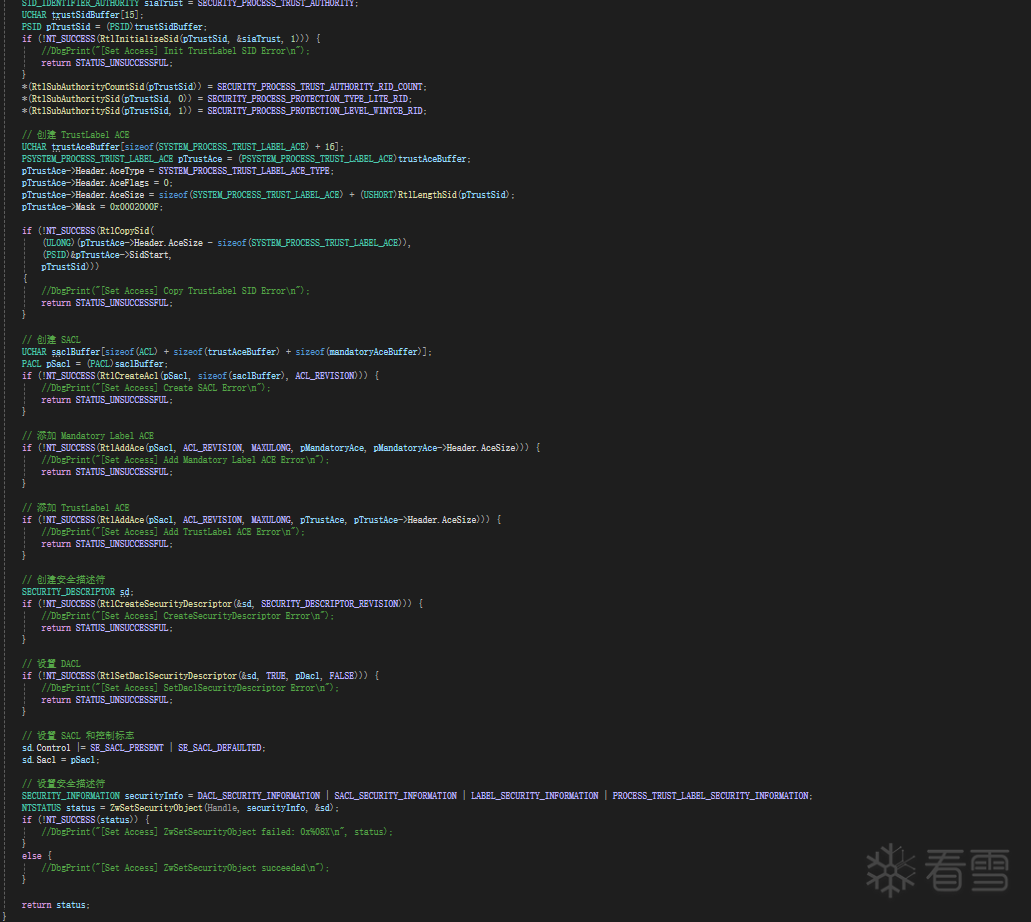
Task: Click the '// 设置 DACL' comment
Action: click(51, 664)
